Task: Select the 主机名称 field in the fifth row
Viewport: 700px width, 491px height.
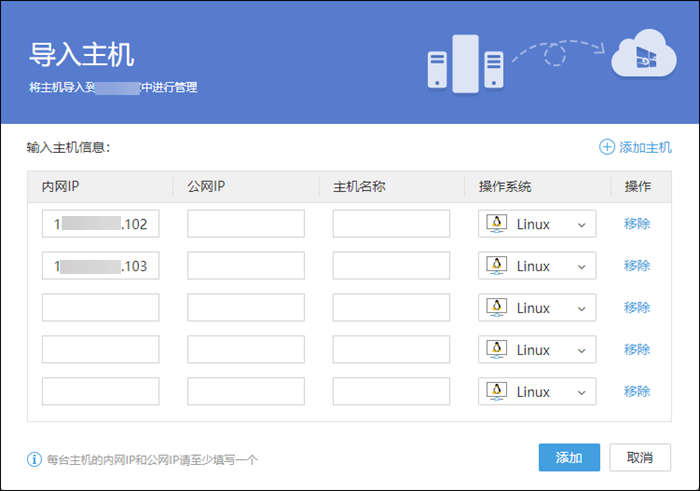Action: (391, 392)
